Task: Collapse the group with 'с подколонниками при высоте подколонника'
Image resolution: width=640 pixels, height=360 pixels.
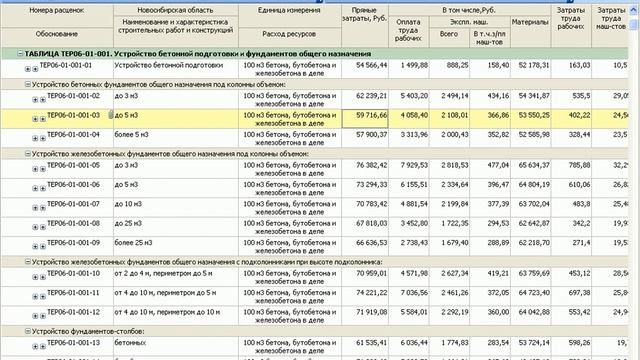Action: (27, 262)
